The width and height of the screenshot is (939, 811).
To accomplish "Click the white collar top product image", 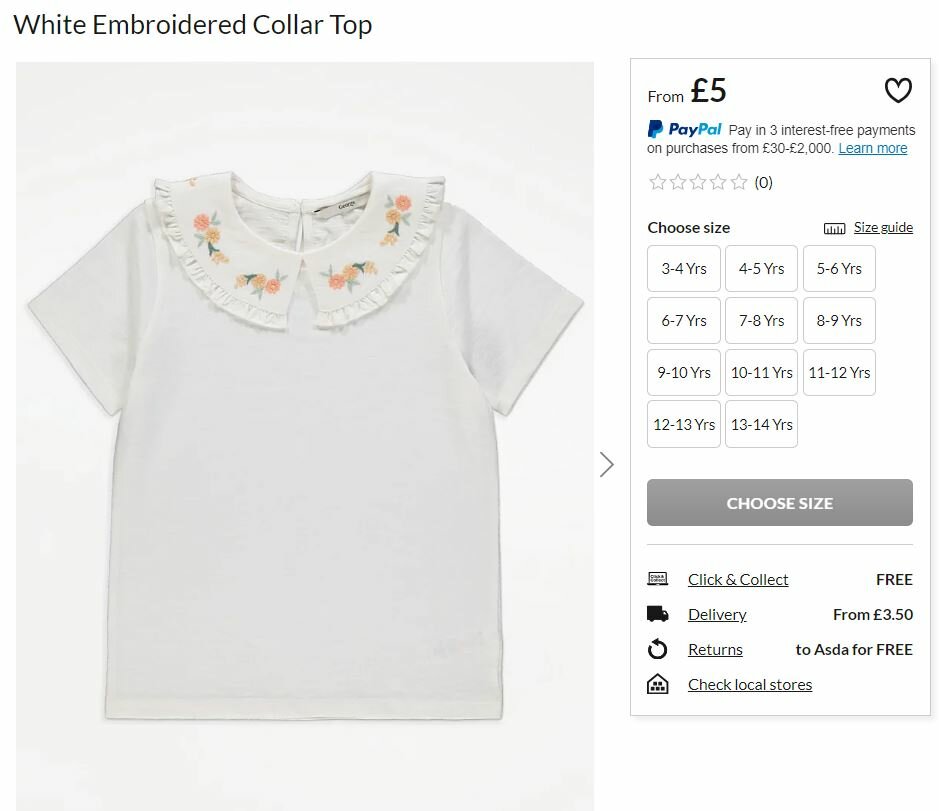I will (x=304, y=440).
